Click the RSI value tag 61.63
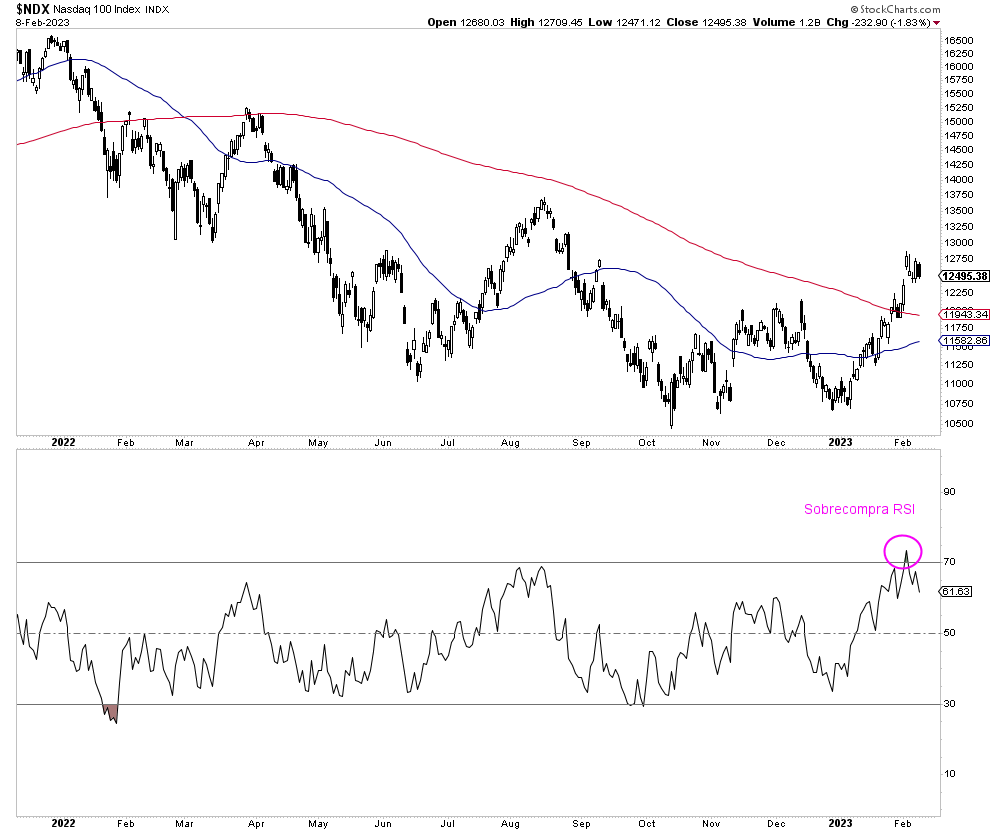Screen dimensions: 990x832 (x=956, y=592)
